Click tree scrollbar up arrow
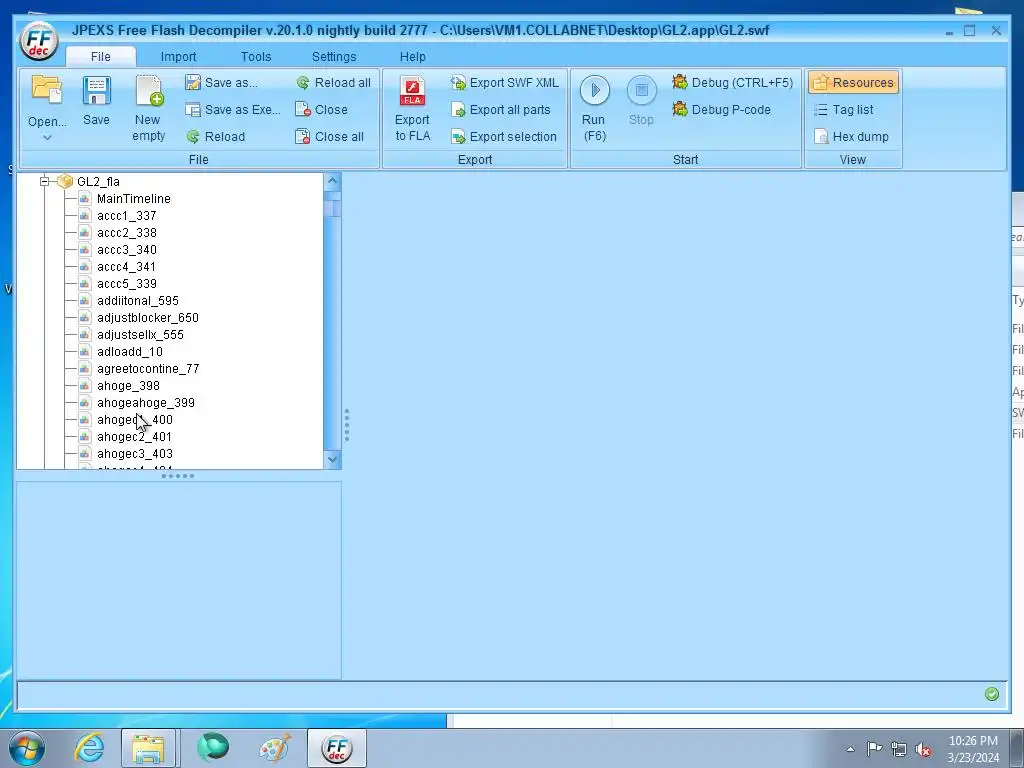 (332, 182)
